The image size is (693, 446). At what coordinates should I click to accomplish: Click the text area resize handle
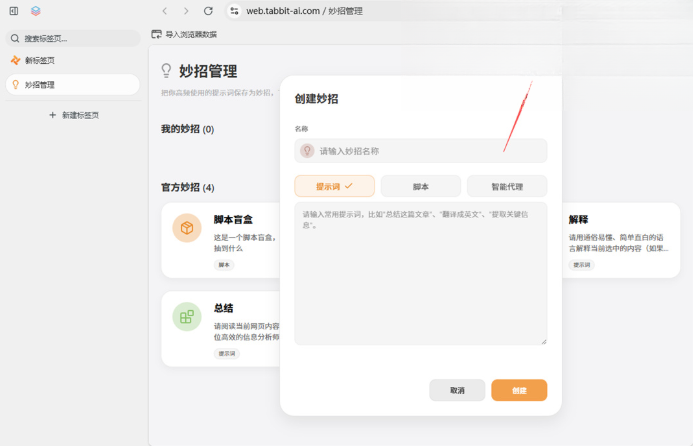pyautogui.click(x=544, y=341)
